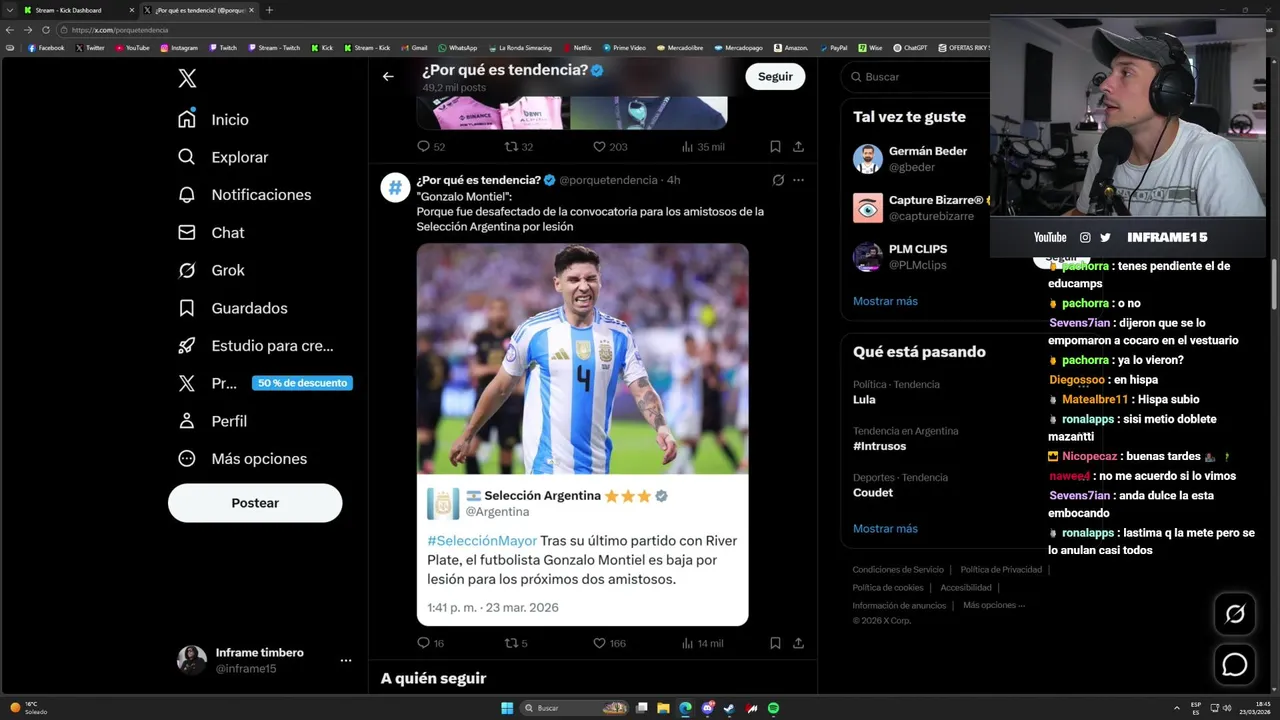Open the #SelecciónMayor hashtag in quoted tweet
This screenshot has height=720, width=1280.
482,541
